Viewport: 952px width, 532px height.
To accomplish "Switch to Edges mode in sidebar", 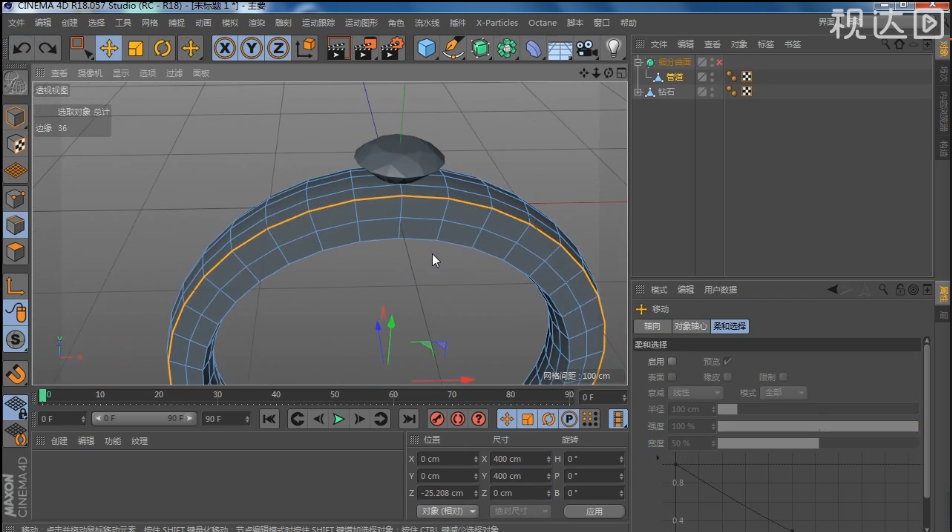I will click(x=15, y=225).
